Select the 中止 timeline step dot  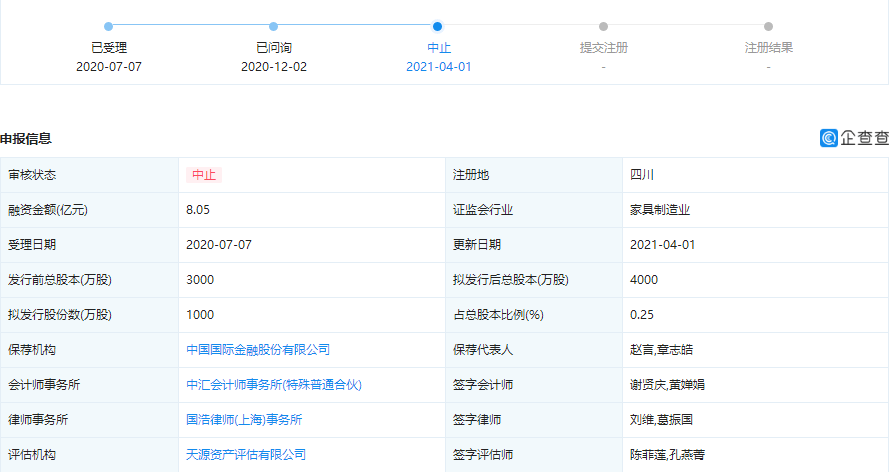click(438, 27)
